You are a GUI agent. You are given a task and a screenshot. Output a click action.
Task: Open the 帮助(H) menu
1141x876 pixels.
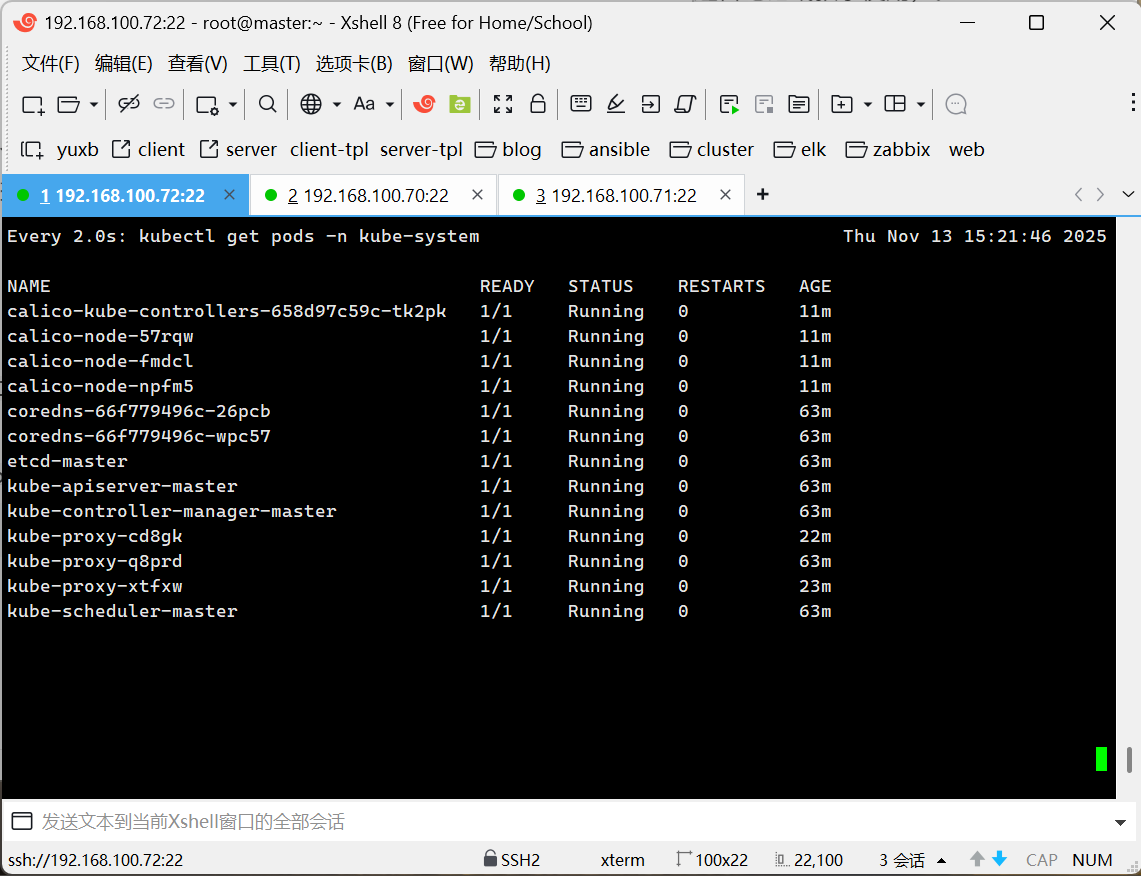click(x=520, y=63)
